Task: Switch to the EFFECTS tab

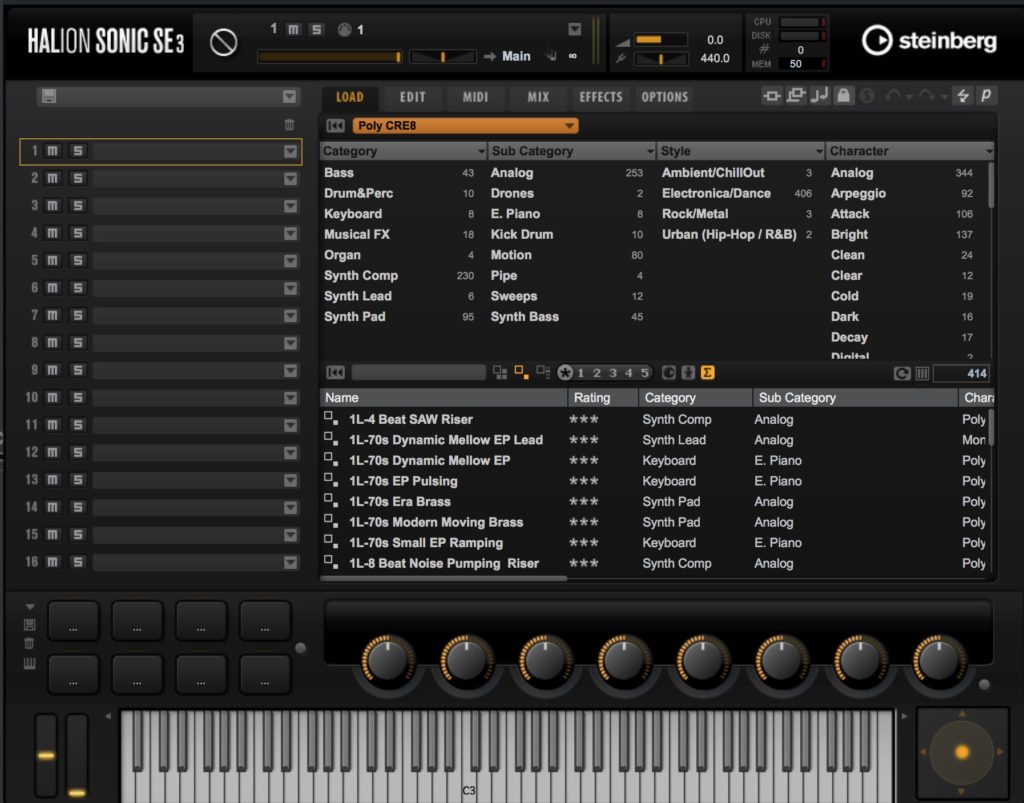Action: [x=601, y=97]
